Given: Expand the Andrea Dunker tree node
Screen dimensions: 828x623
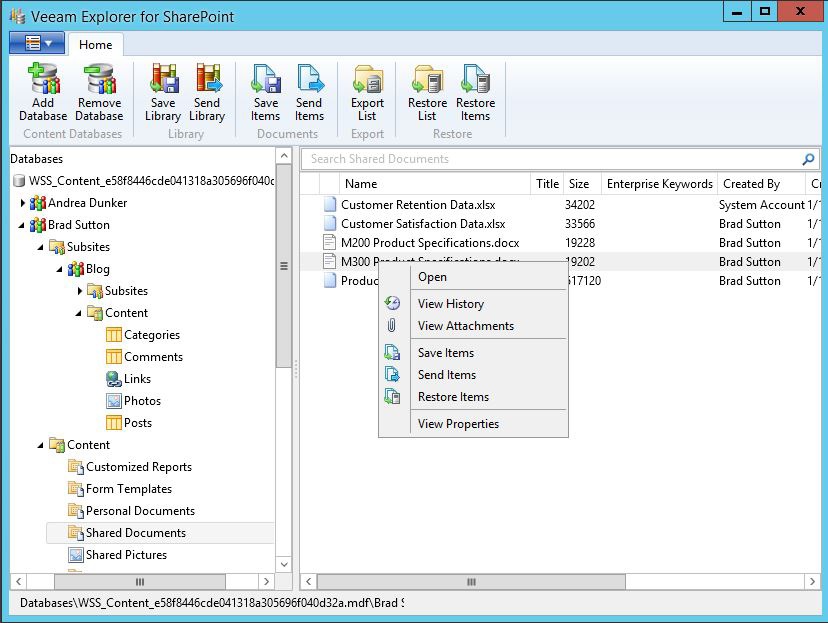Looking at the screenshot, I should click(23, 203).
